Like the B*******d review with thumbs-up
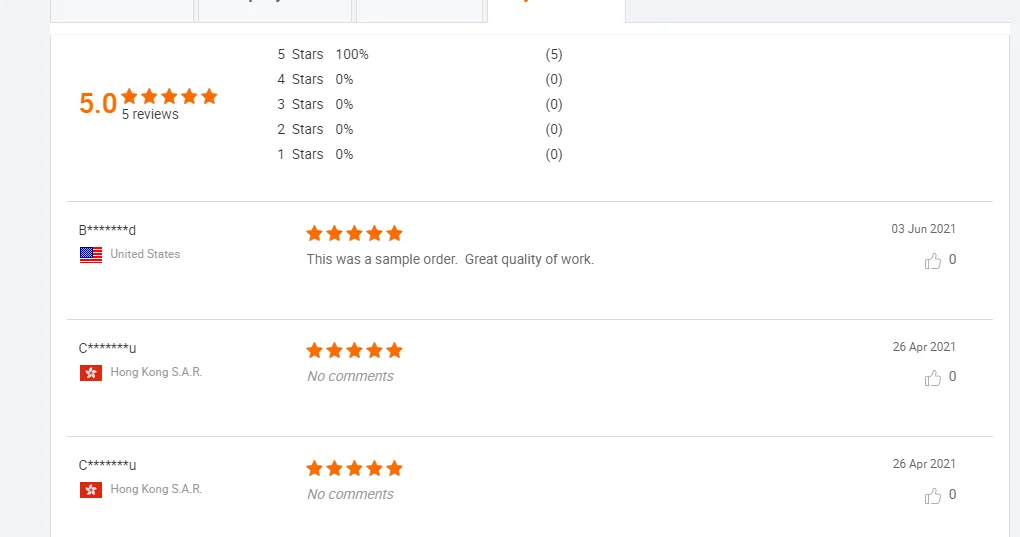1020x537 pixels. tap(933, 261)
